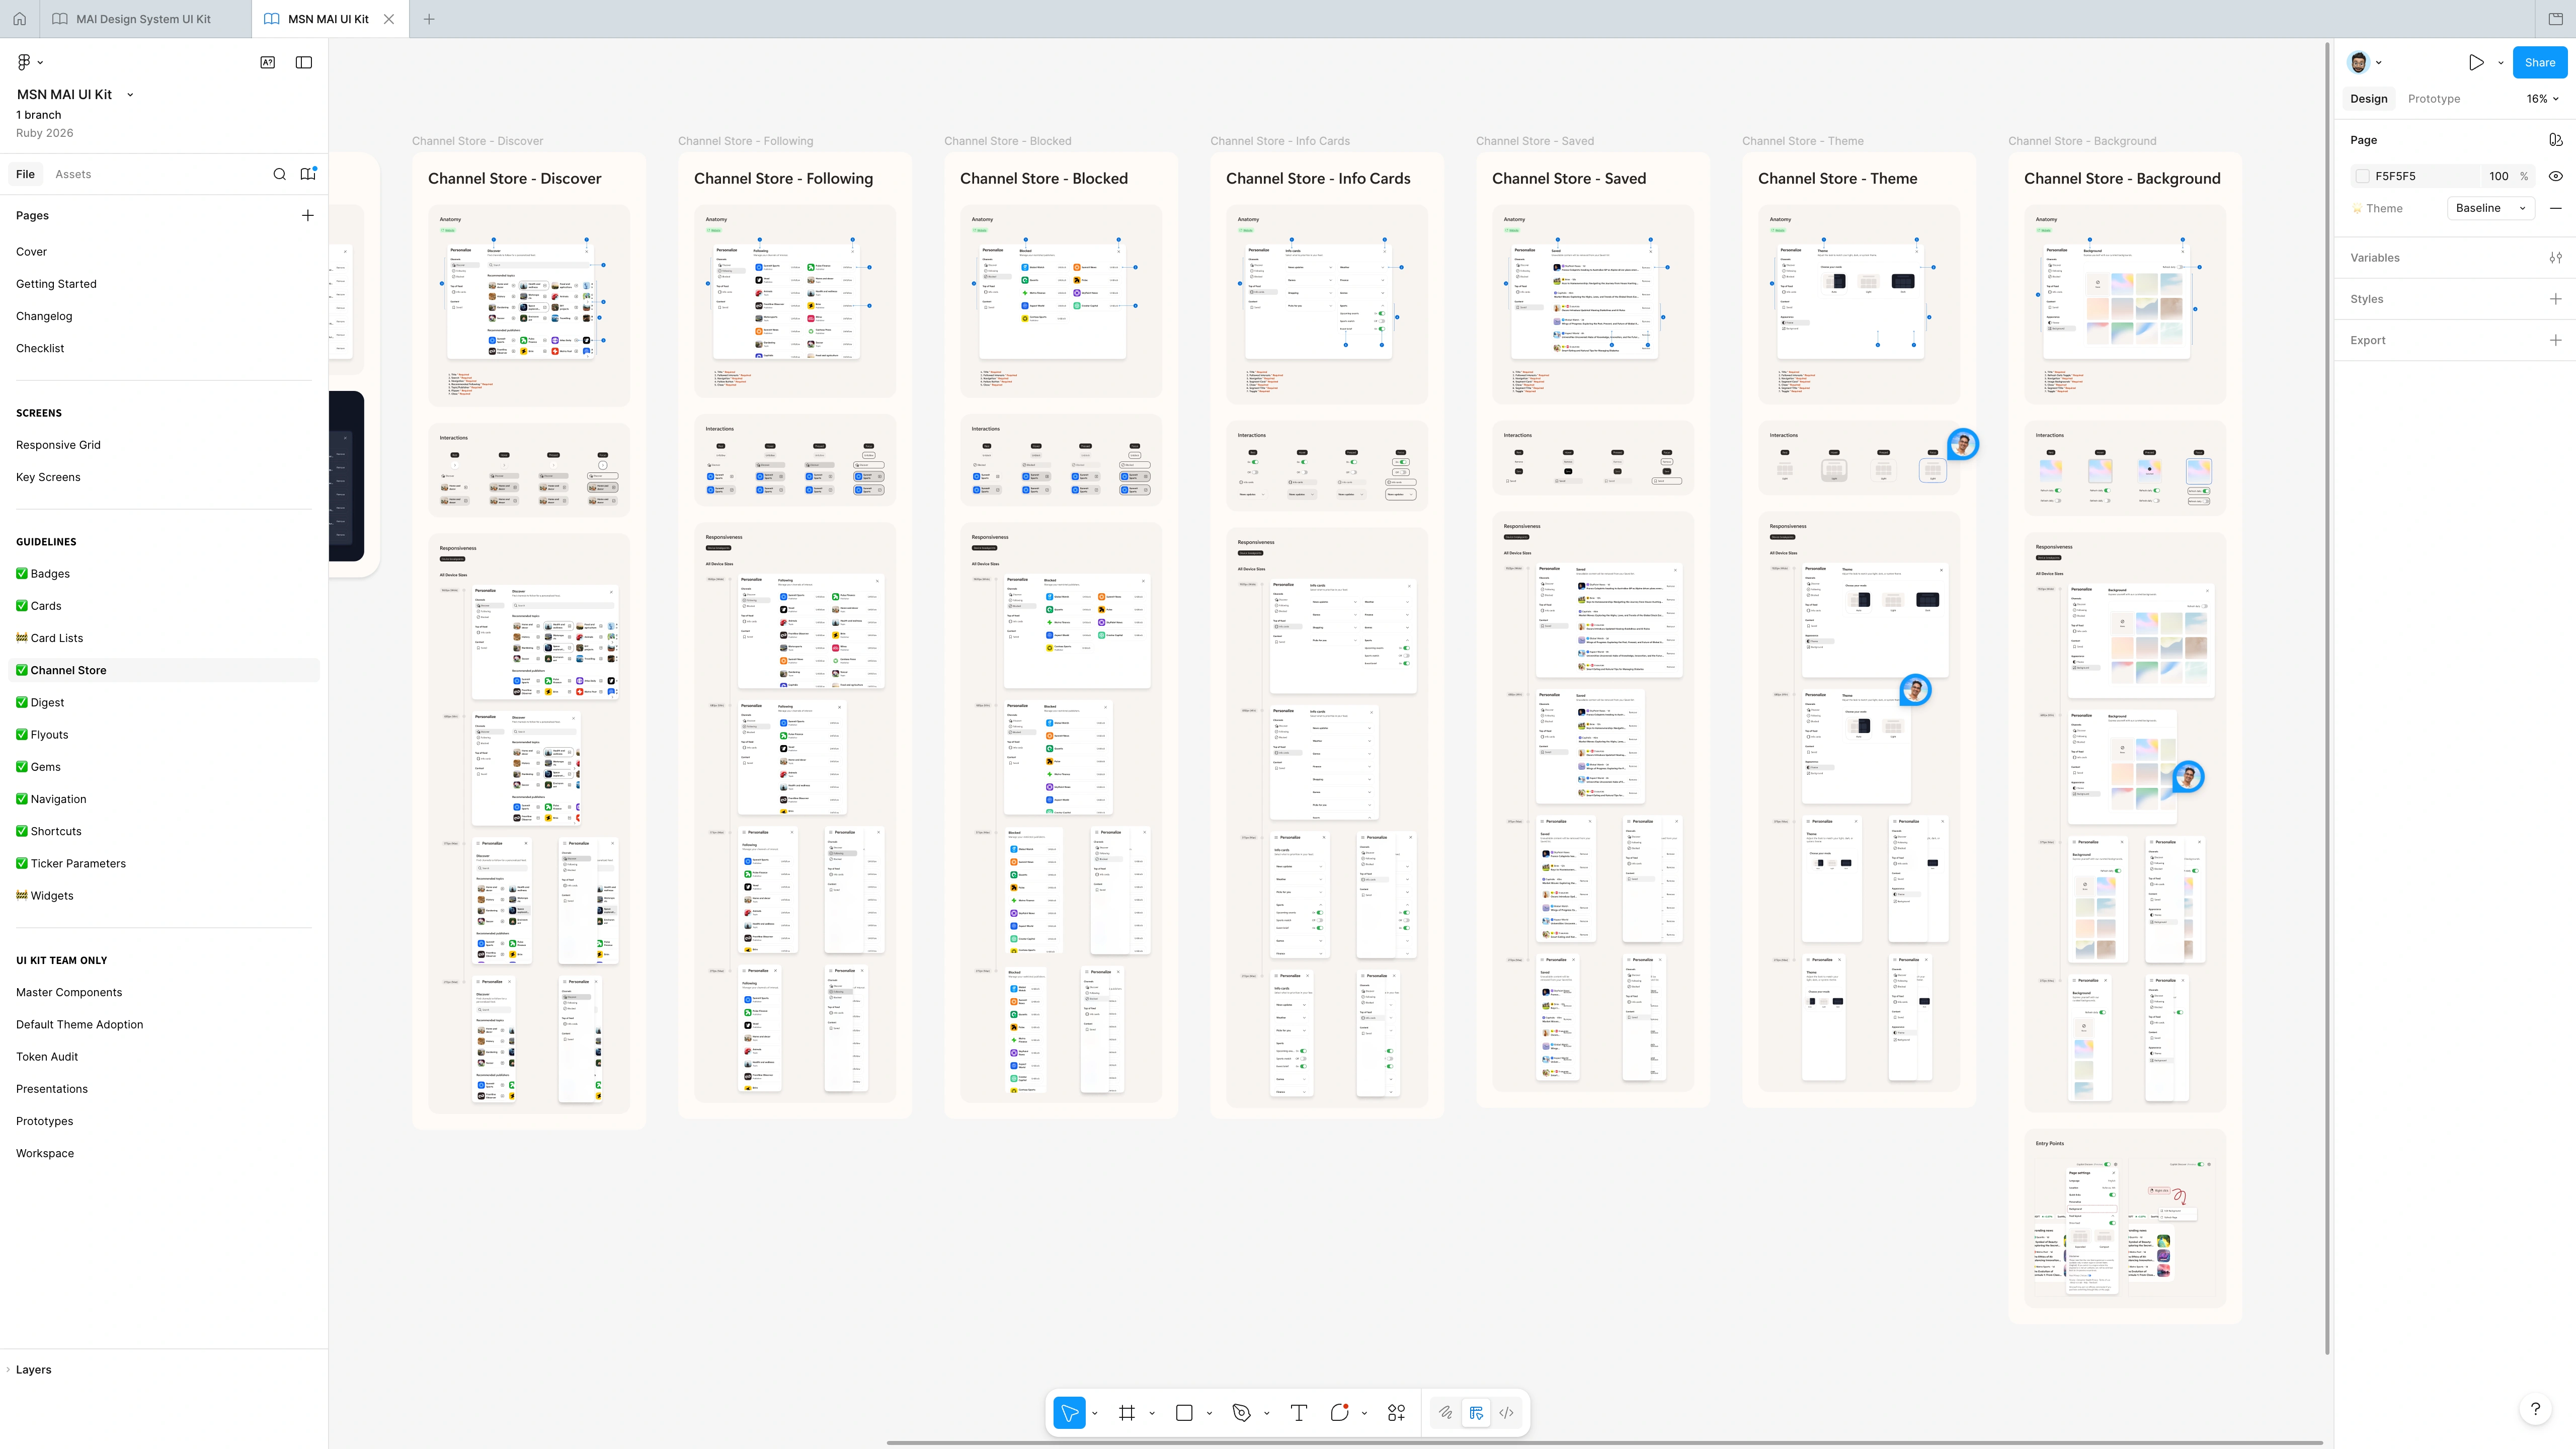Open the Comment tool
2576x1449 pixels.
[1340, 1412]
